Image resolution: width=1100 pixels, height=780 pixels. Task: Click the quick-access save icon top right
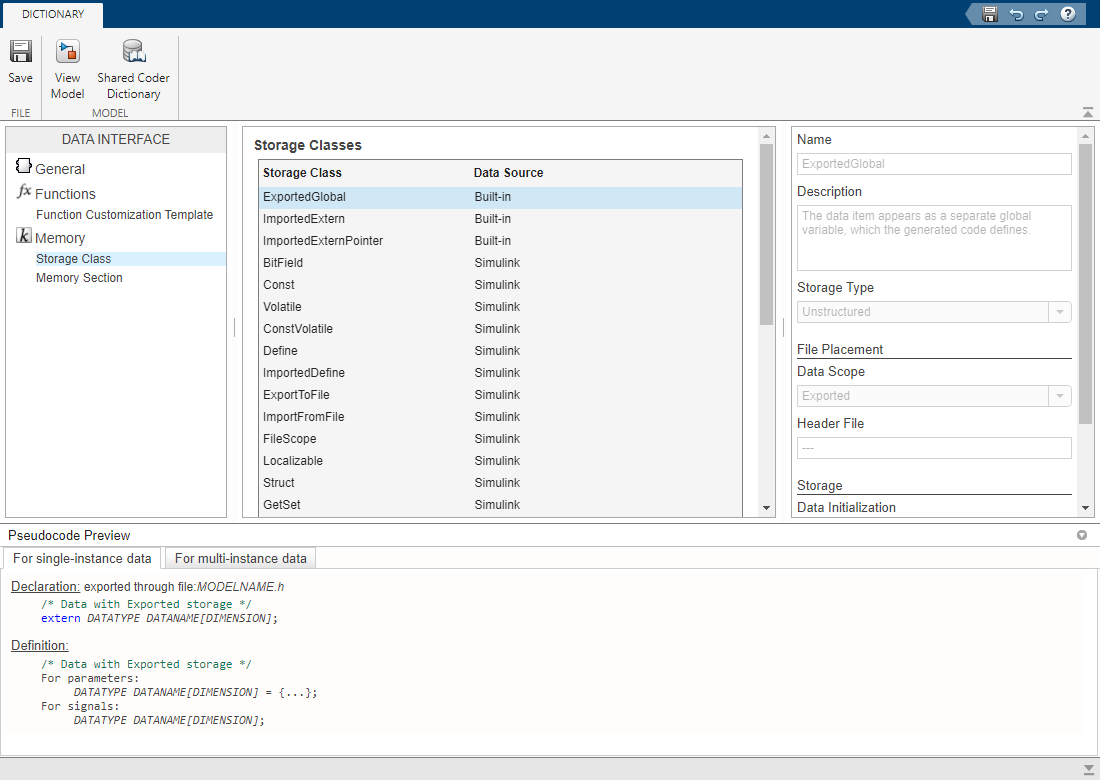click(x=989, y=14)
